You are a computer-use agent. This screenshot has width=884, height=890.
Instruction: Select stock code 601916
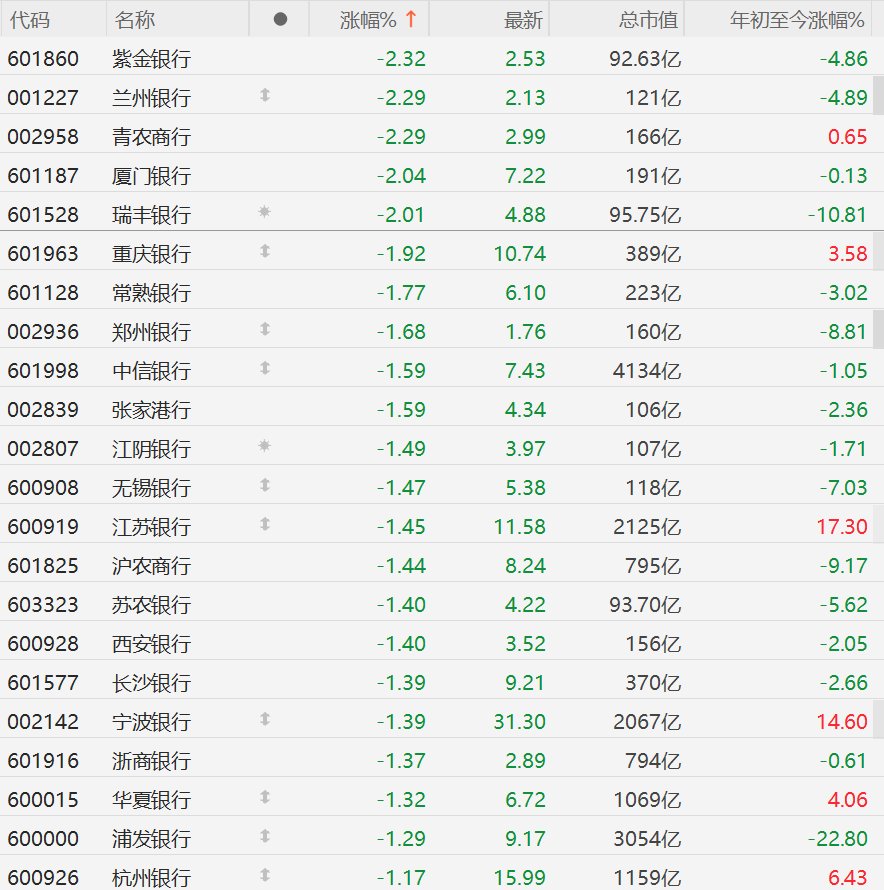click(43, 761)
